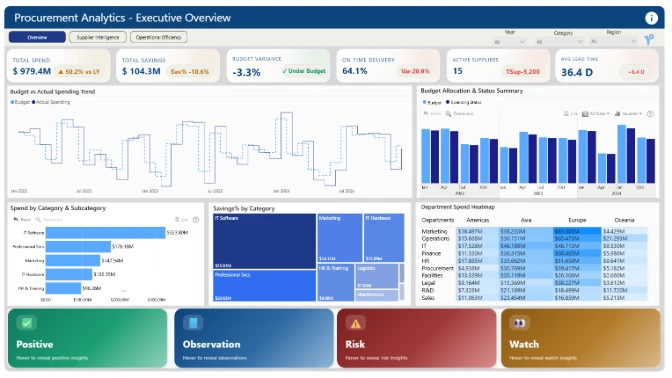The height and width of the screenshot is (378, 672).
Task: Click the Avg Lead Time 36.4 D KPI card
Action: point(607,66)
